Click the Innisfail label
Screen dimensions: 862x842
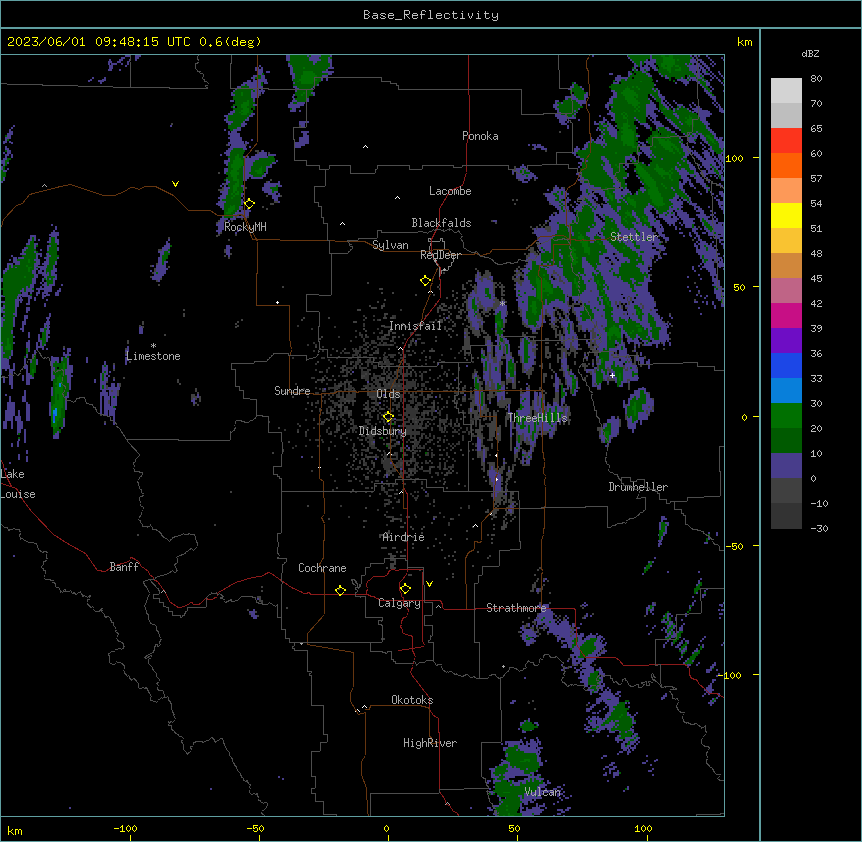coord(415,326)
